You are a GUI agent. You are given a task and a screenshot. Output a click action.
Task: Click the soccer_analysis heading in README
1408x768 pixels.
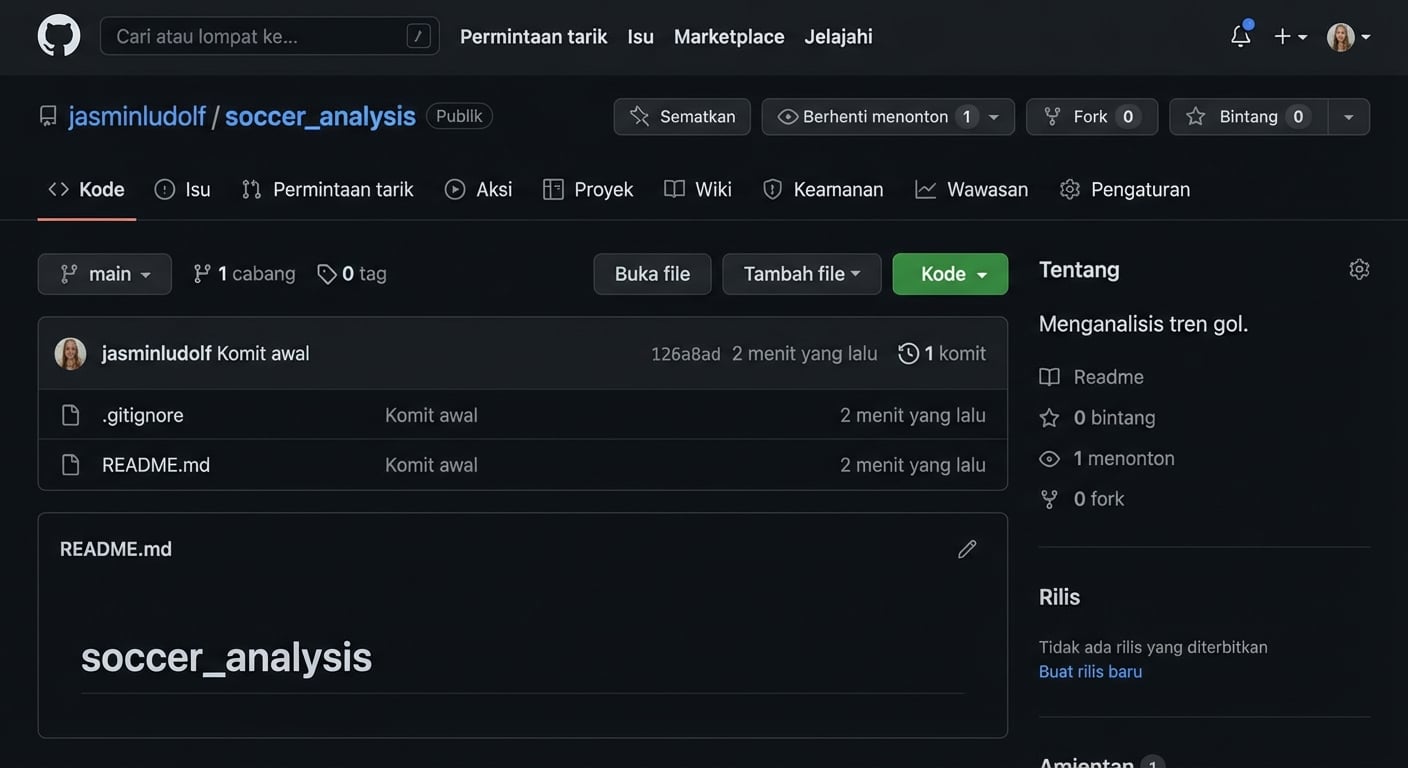coord(226,657)
